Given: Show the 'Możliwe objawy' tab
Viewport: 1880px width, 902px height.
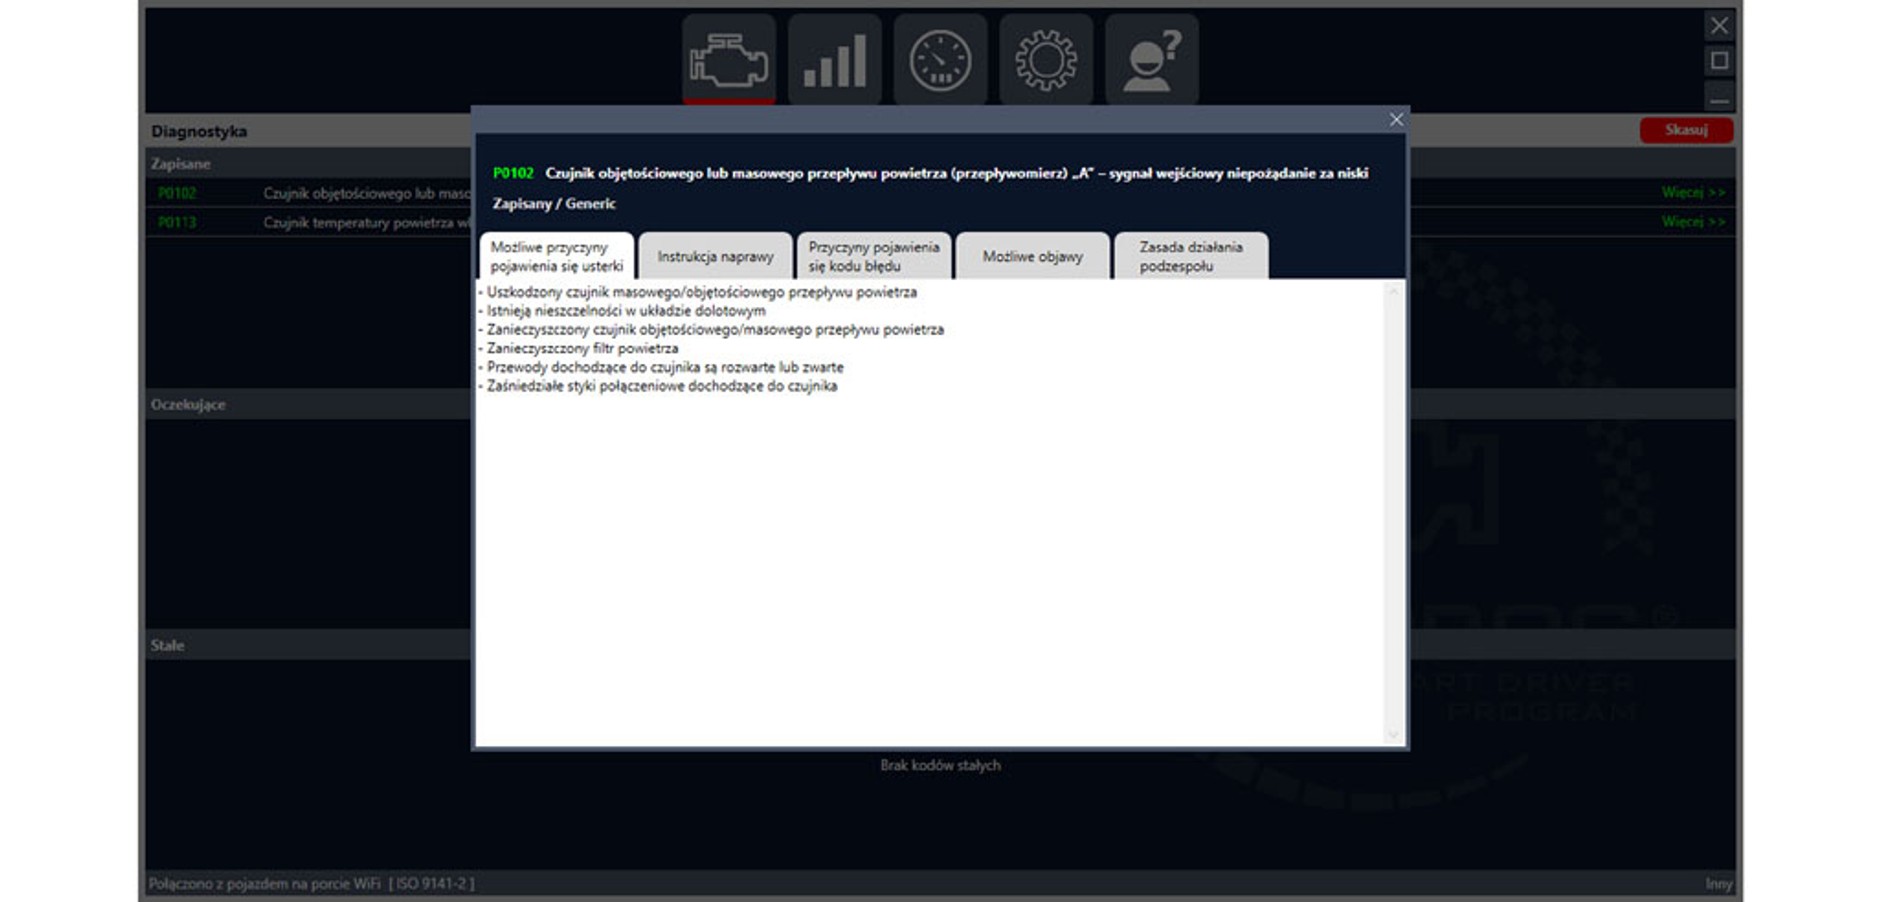Looking at the screenshot, I should pyautogui.click(x=1032, y=257).
